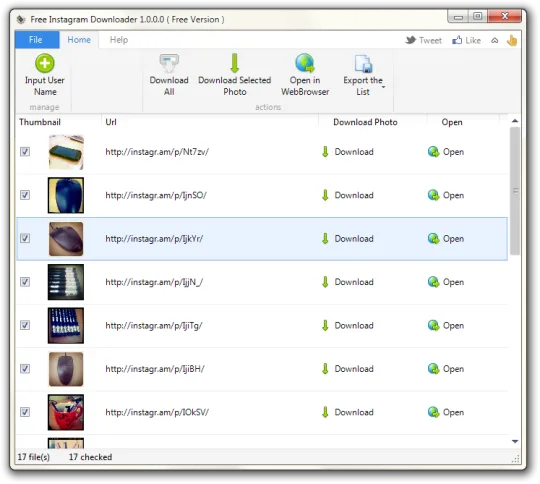The image size is (540, 484).
Task: Click the Input User Name plus icon
Action: point(45,63)
